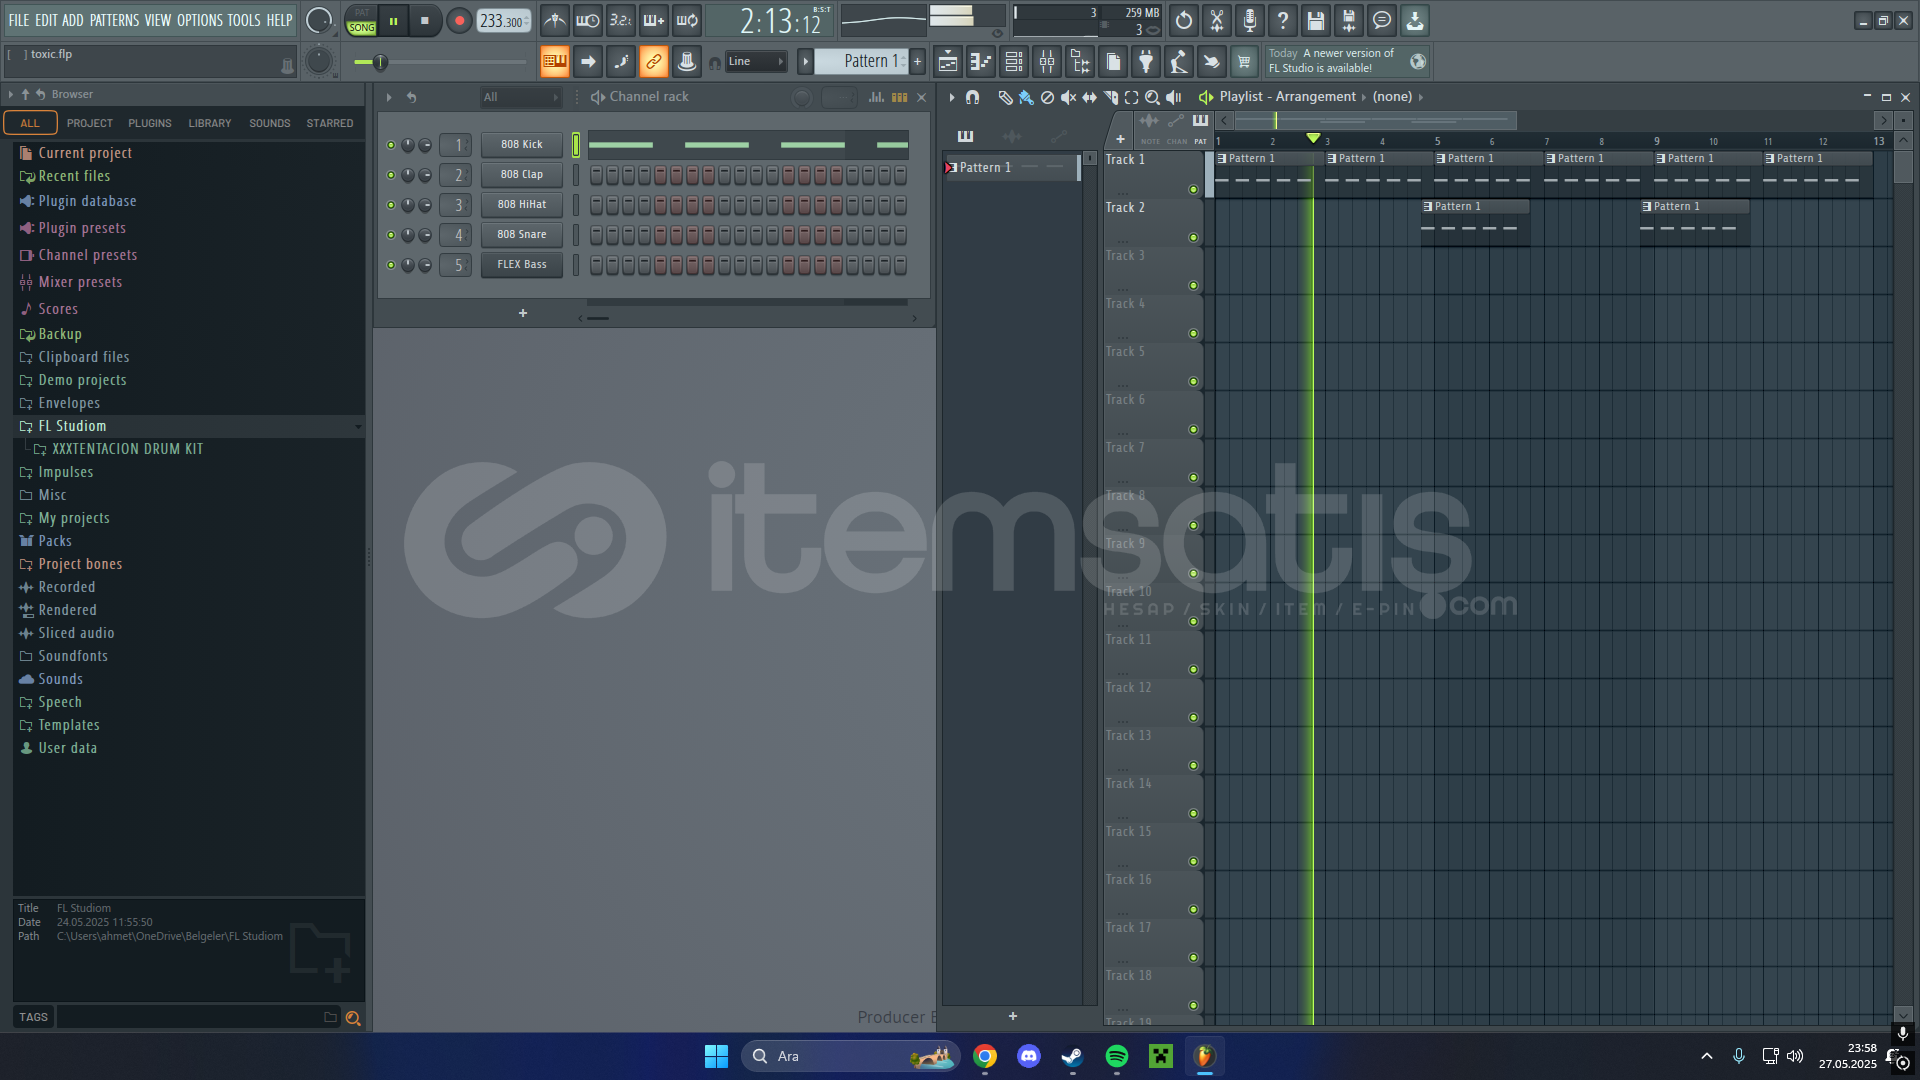Select the playlist mute tool
This screenshot has width=1920, height=1080.
tap(1068, 97)
